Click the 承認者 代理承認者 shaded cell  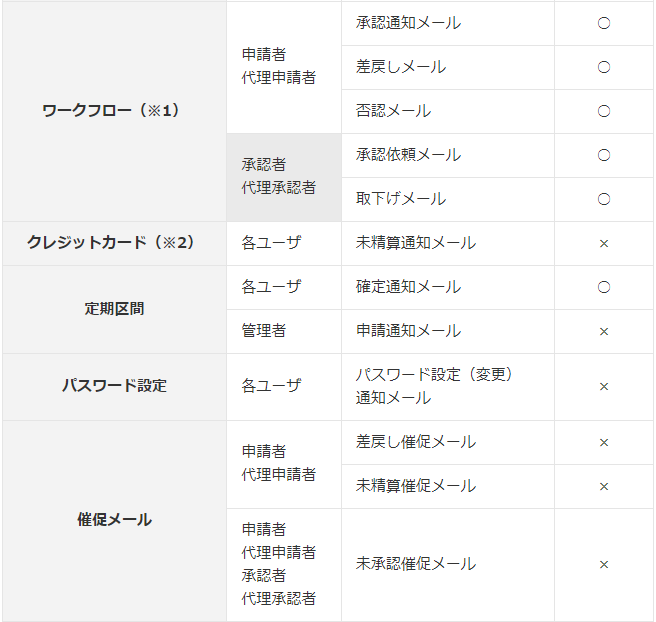tap(283, 177)
